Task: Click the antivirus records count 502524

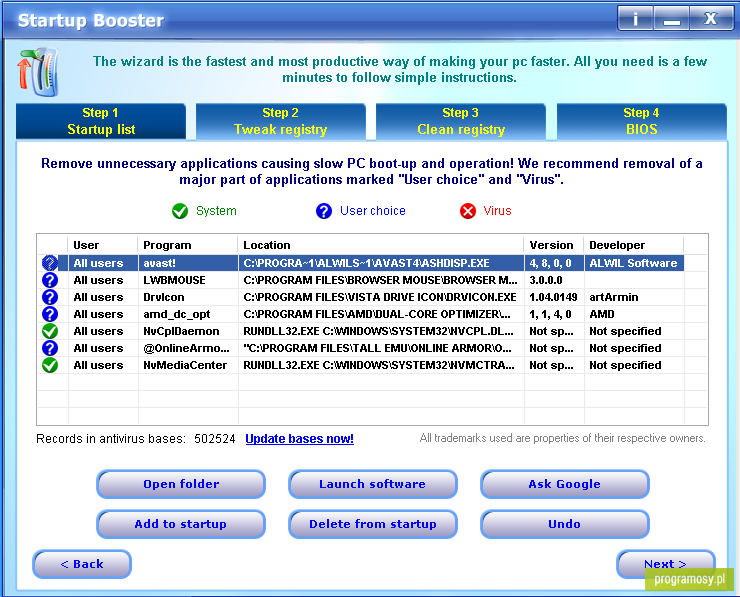Action: click(215, 439)
